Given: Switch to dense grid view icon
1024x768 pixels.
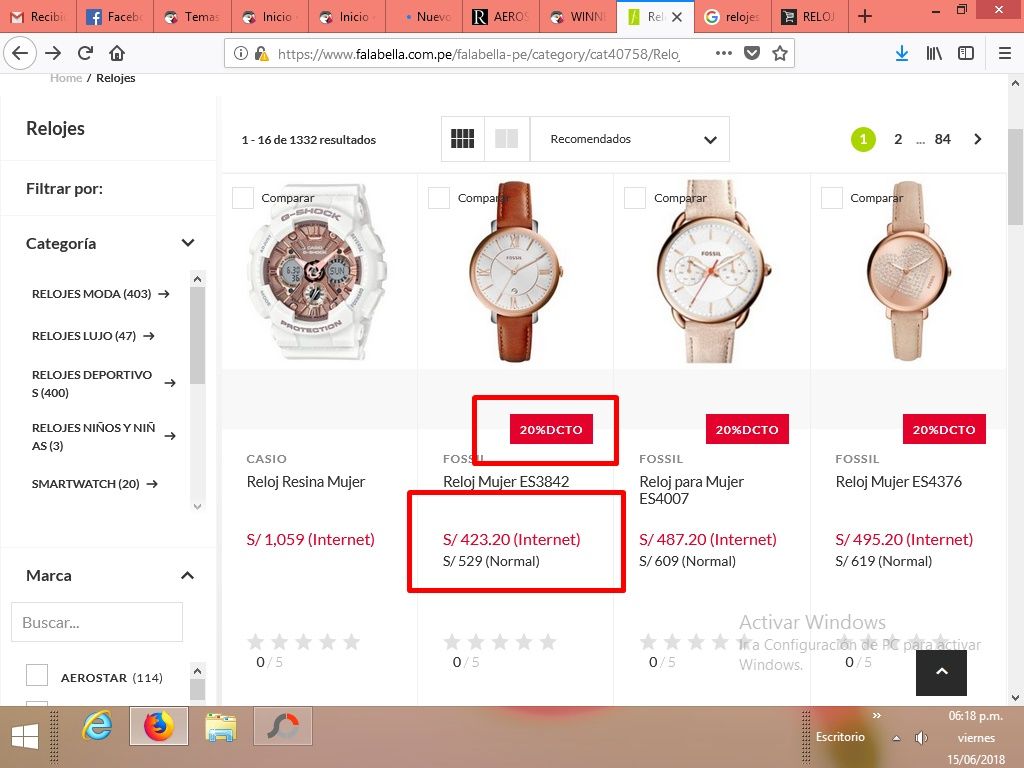Looking at the screenshot, I should pyautogui.click(x=462, y=138).
